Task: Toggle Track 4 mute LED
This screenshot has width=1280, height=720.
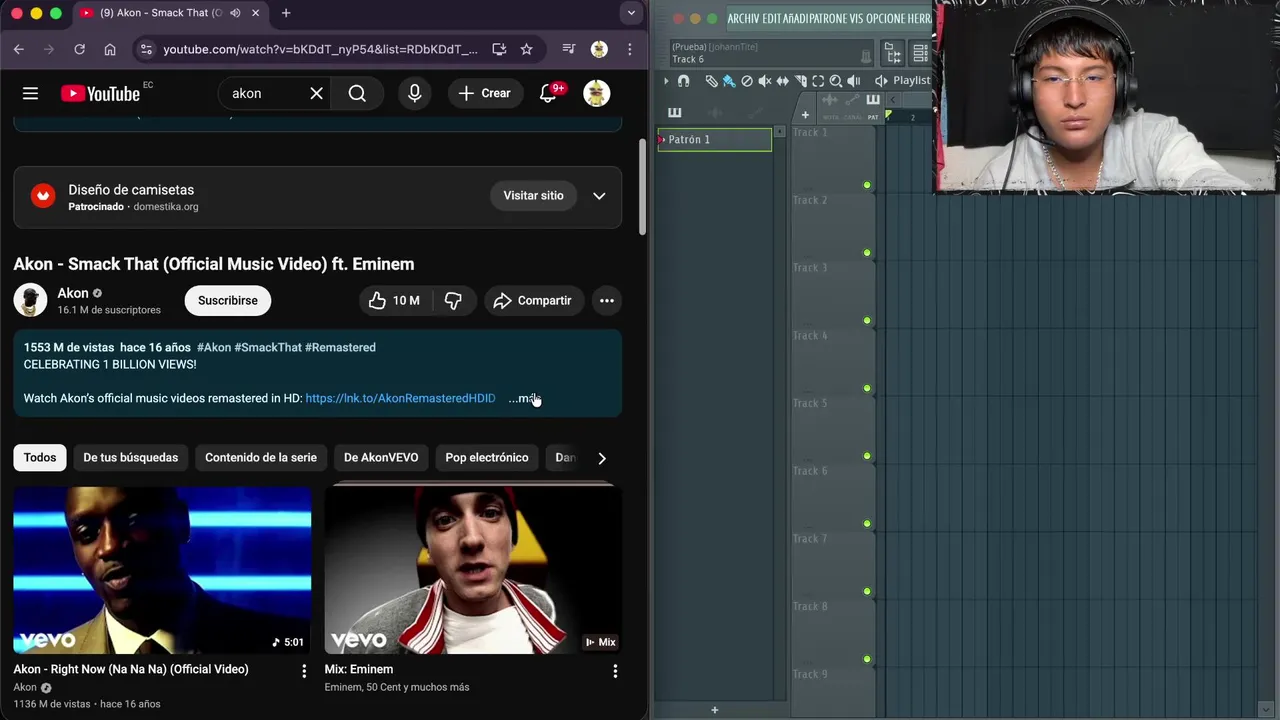Action: [867, 388]
